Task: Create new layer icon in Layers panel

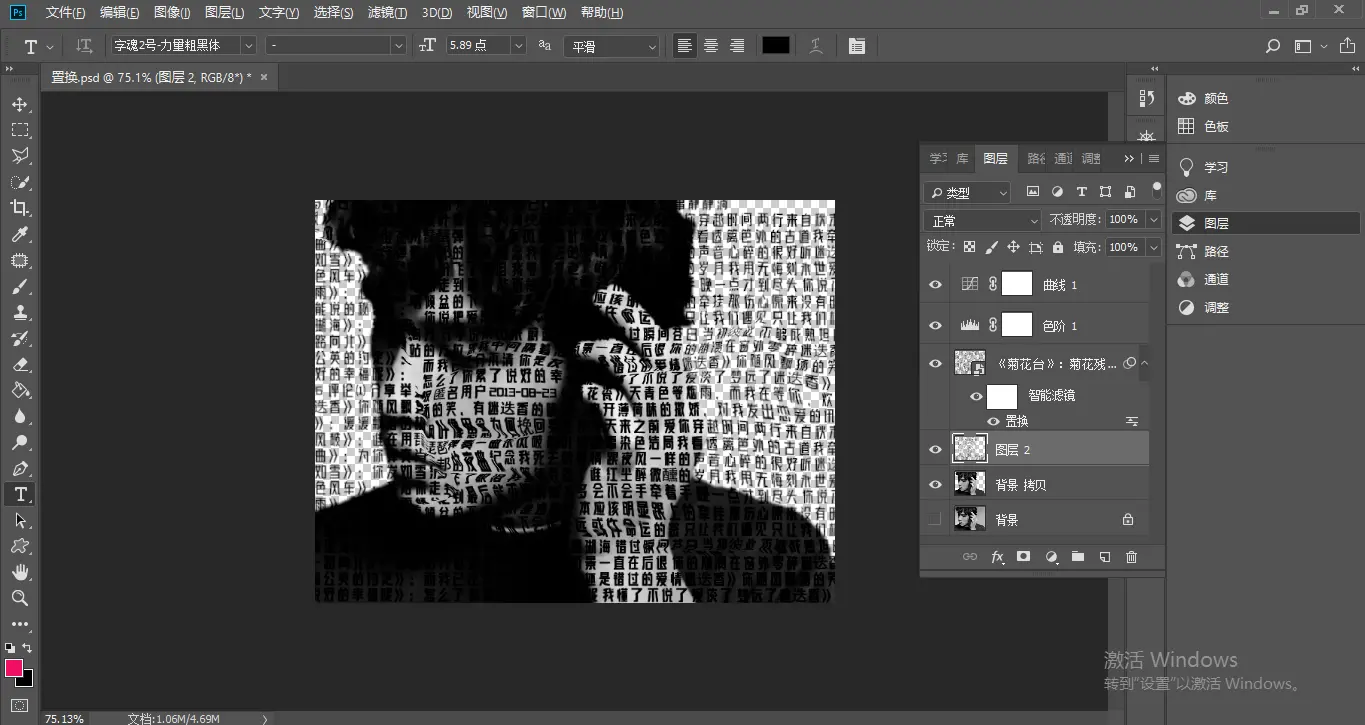Action: pyautogui.click(x=1104, y=557)
